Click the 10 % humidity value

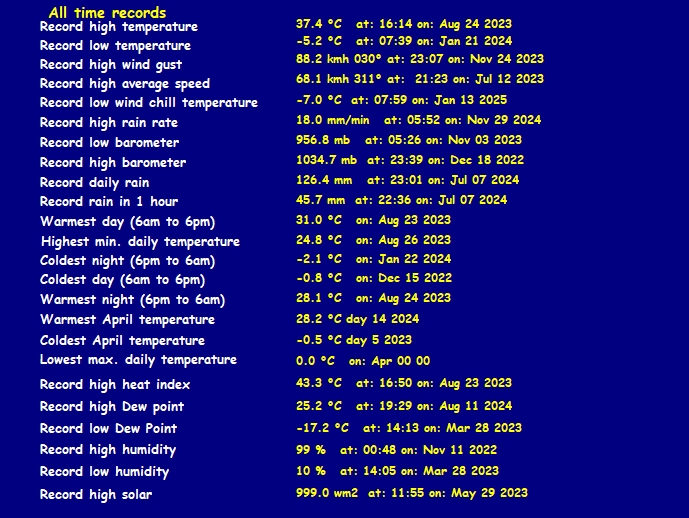coord(397,471)
